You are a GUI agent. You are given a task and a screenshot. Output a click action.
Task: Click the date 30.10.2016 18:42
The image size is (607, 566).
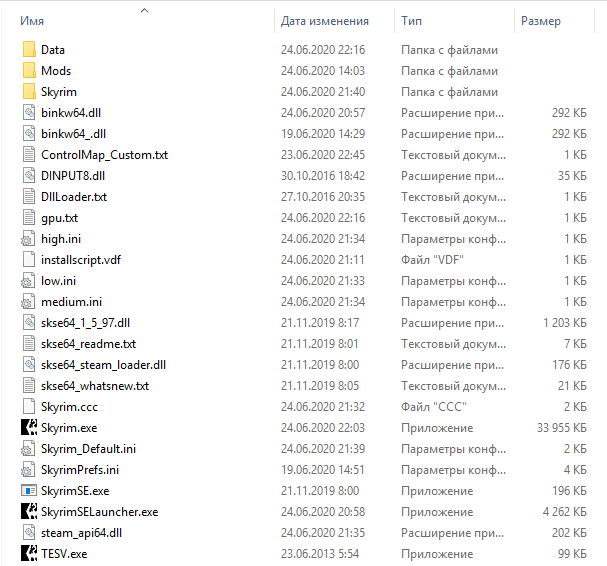(x=323, y=176)
